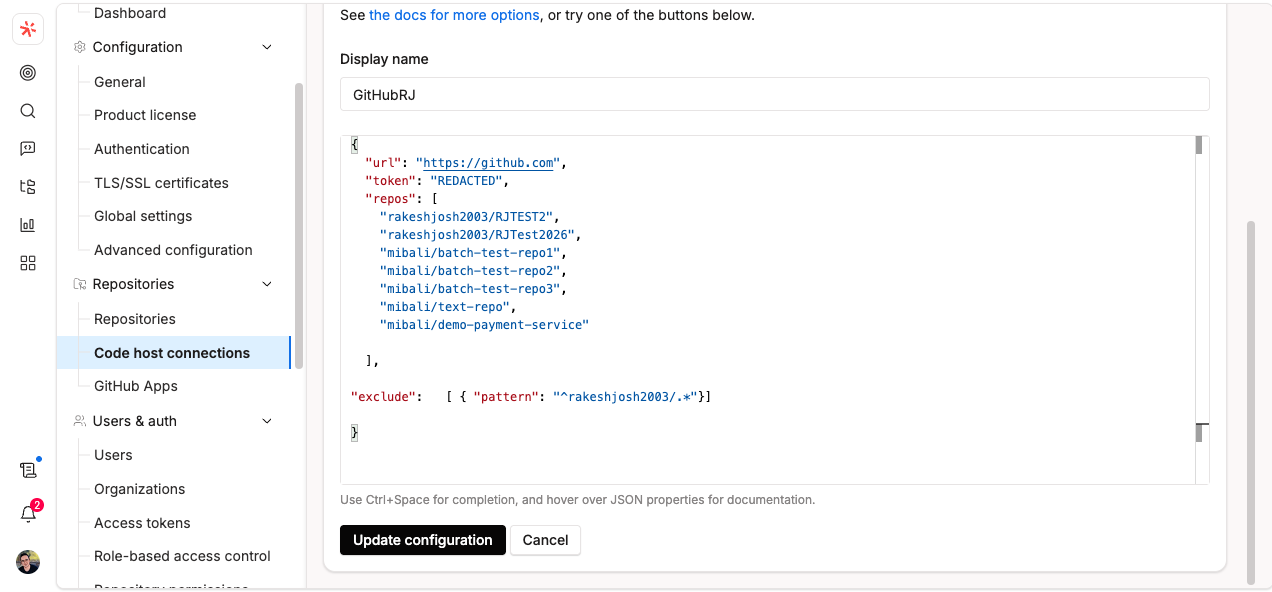Collapse the Configuration section chevron

[x=266, y=46]
